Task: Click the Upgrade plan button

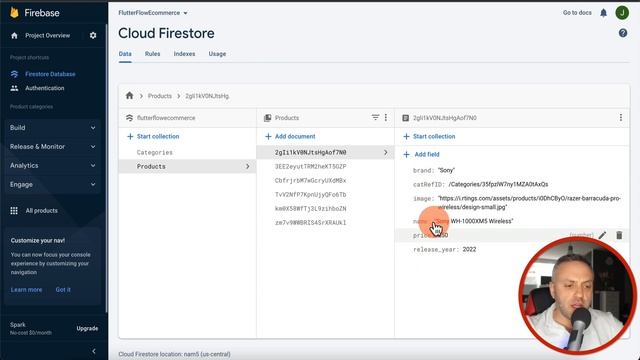Action: (87, 328)
